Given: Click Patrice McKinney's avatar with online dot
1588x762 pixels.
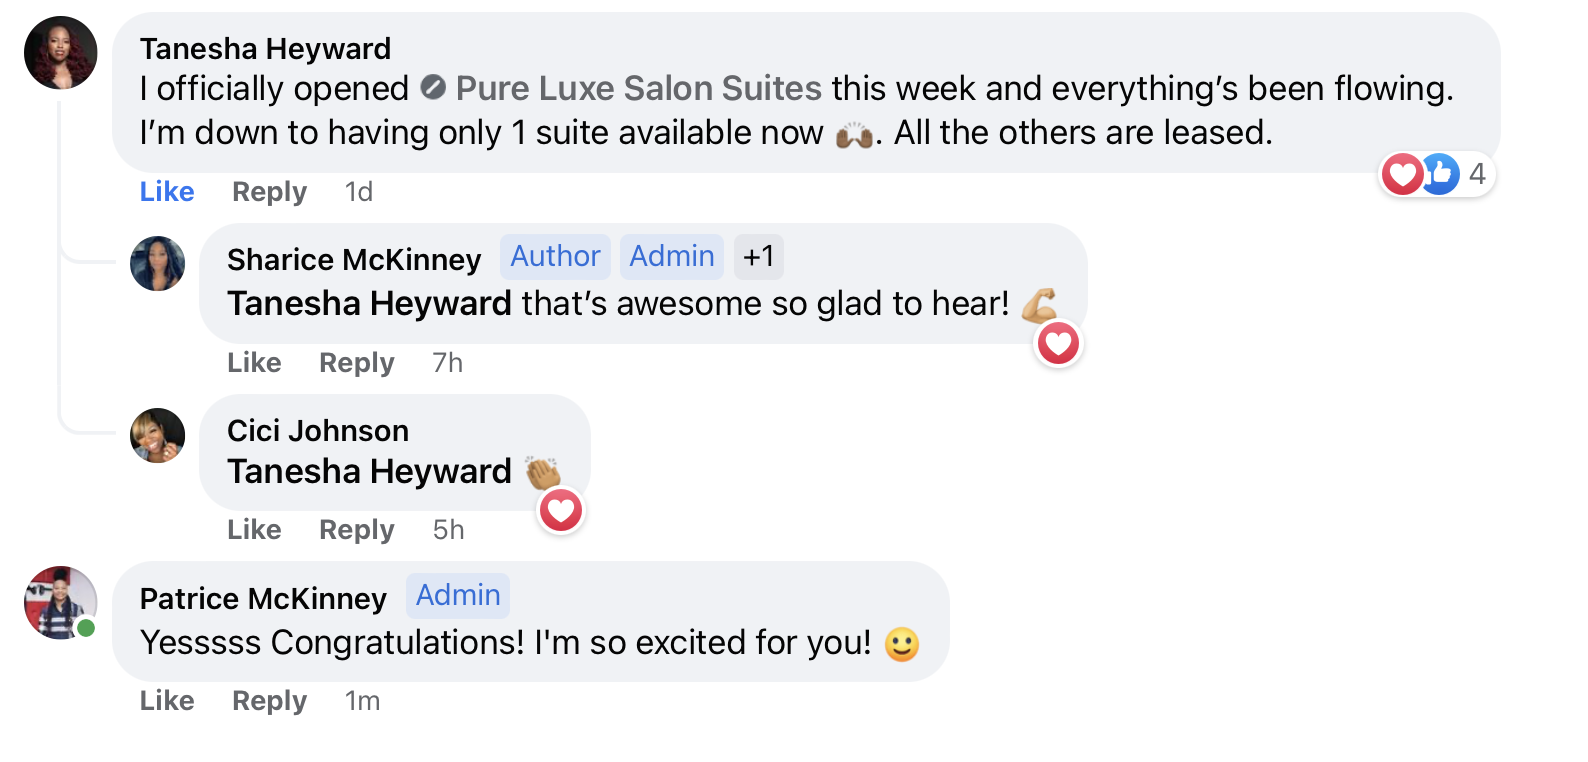Looking at the screenshot, I should (x=60, y=602).
